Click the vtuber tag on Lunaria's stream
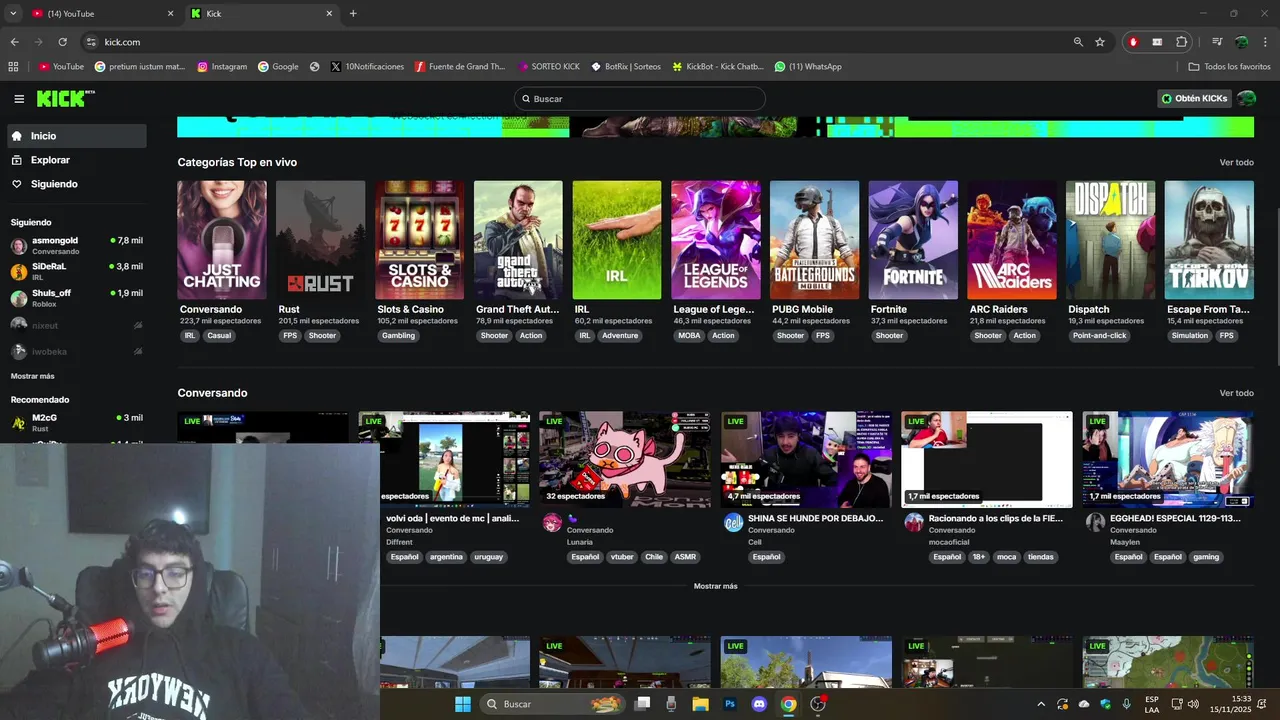Image resolution: width=1280 pixels, height=720 pixels. (x=621, y=557)
